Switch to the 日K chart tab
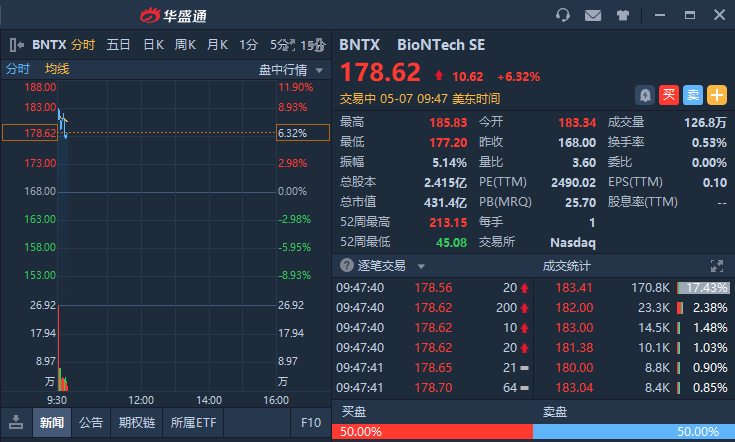This screenshot has height=442, width=735. pos(153,44)
